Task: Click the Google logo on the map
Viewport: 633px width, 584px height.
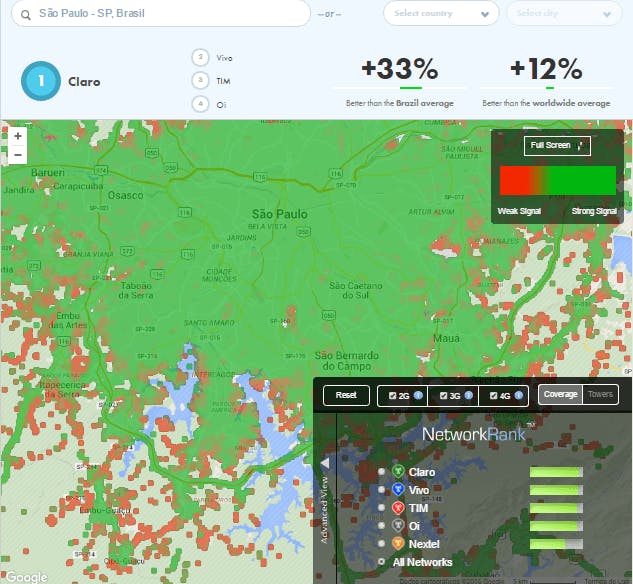Action: pos(27,577)
